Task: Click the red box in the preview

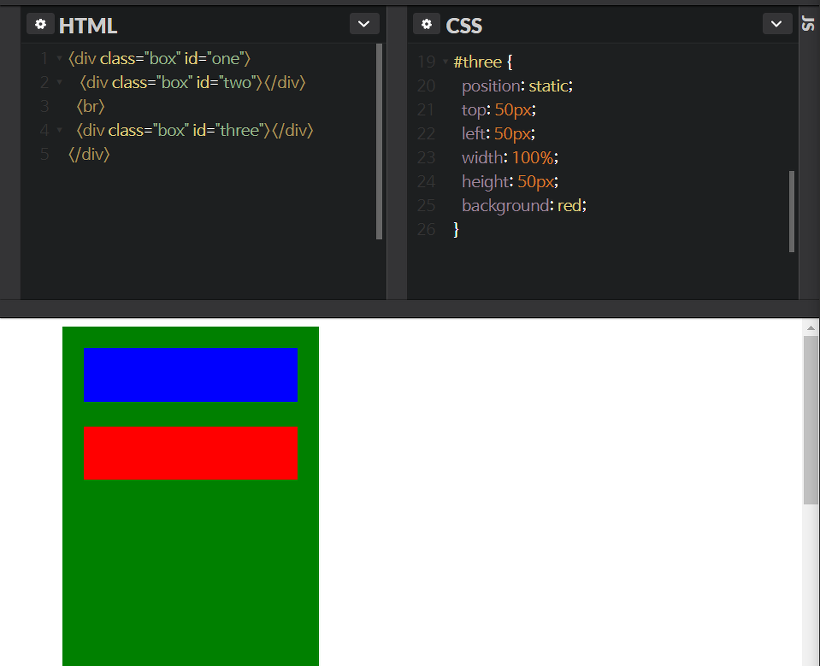Action: click(191, 453)
